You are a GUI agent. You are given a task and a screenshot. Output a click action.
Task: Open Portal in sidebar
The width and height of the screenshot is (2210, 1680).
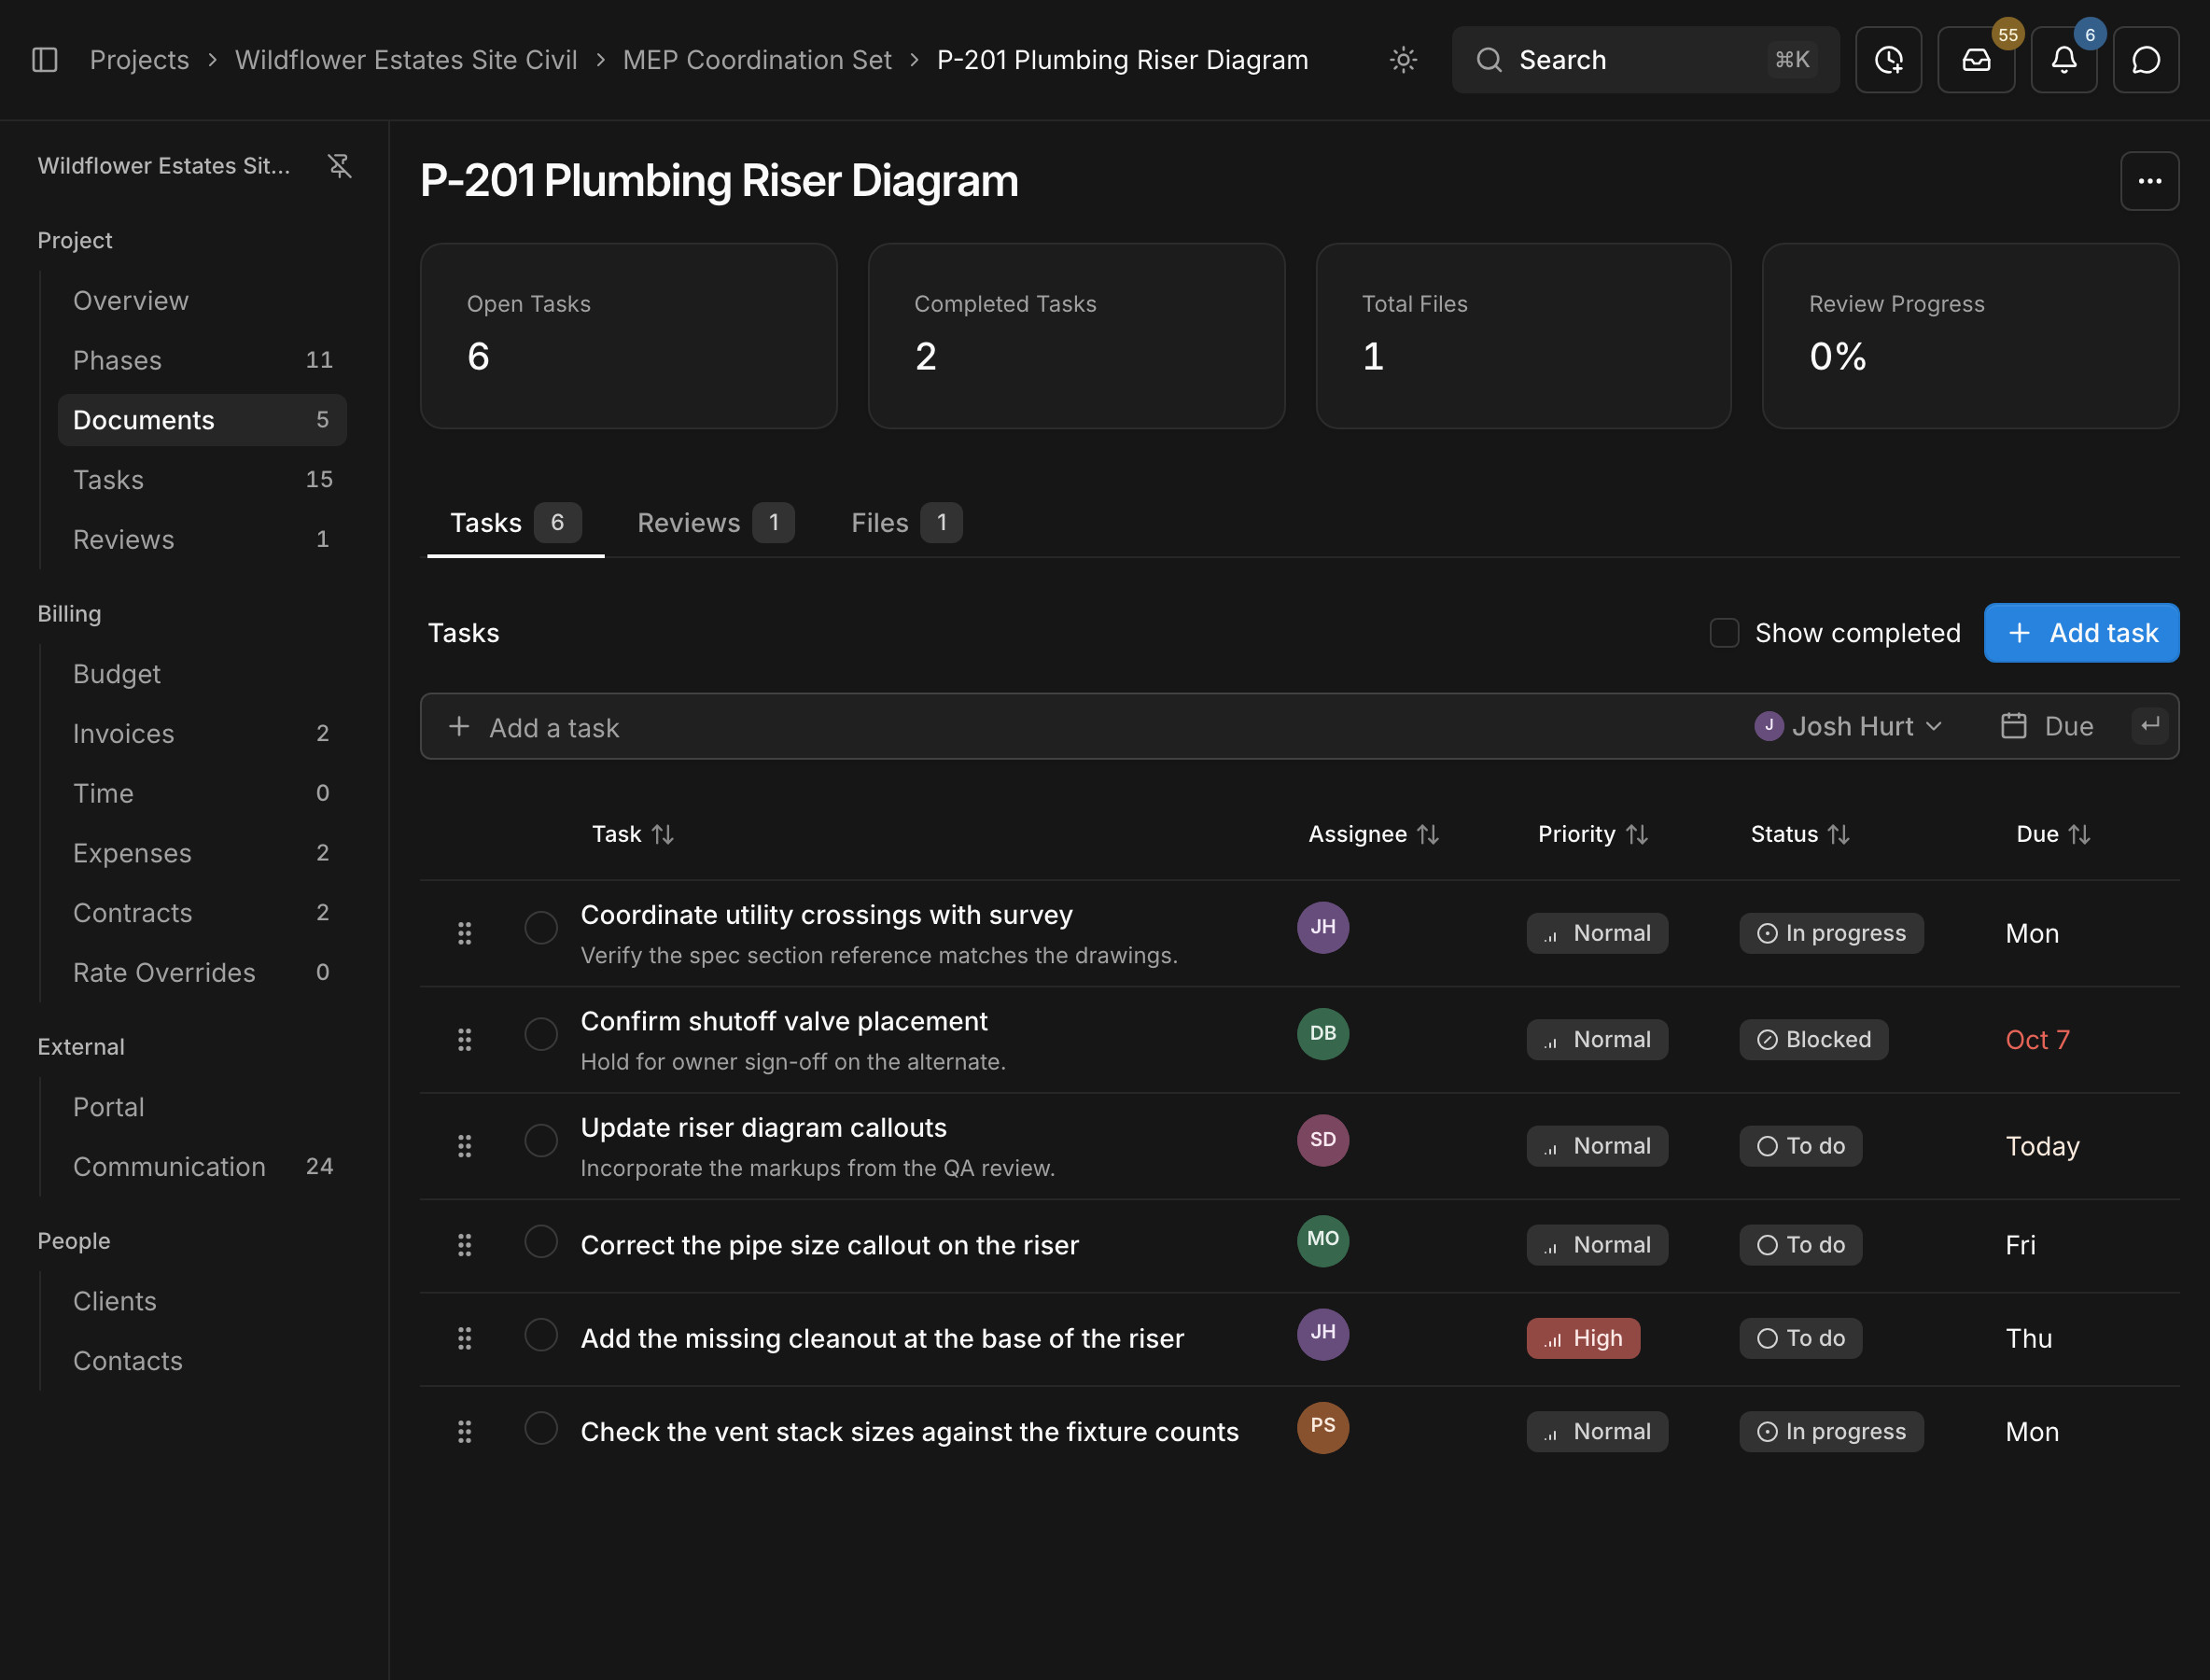tap(202, 1107)
